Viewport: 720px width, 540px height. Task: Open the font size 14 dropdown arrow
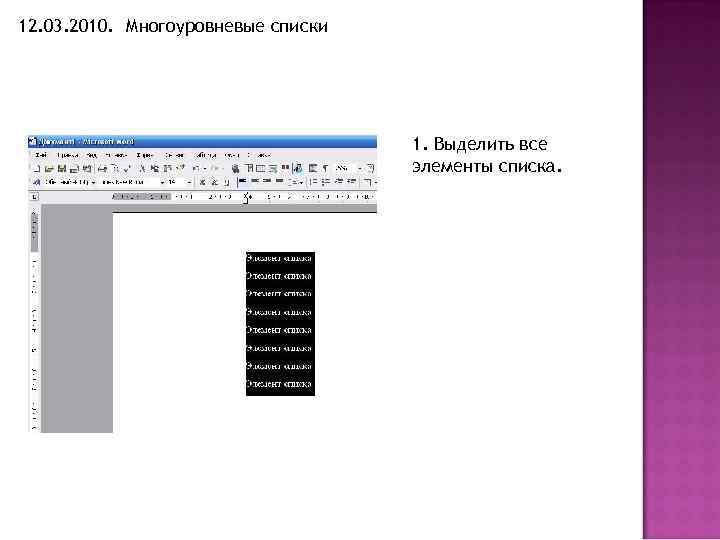[x=189, y=182]
